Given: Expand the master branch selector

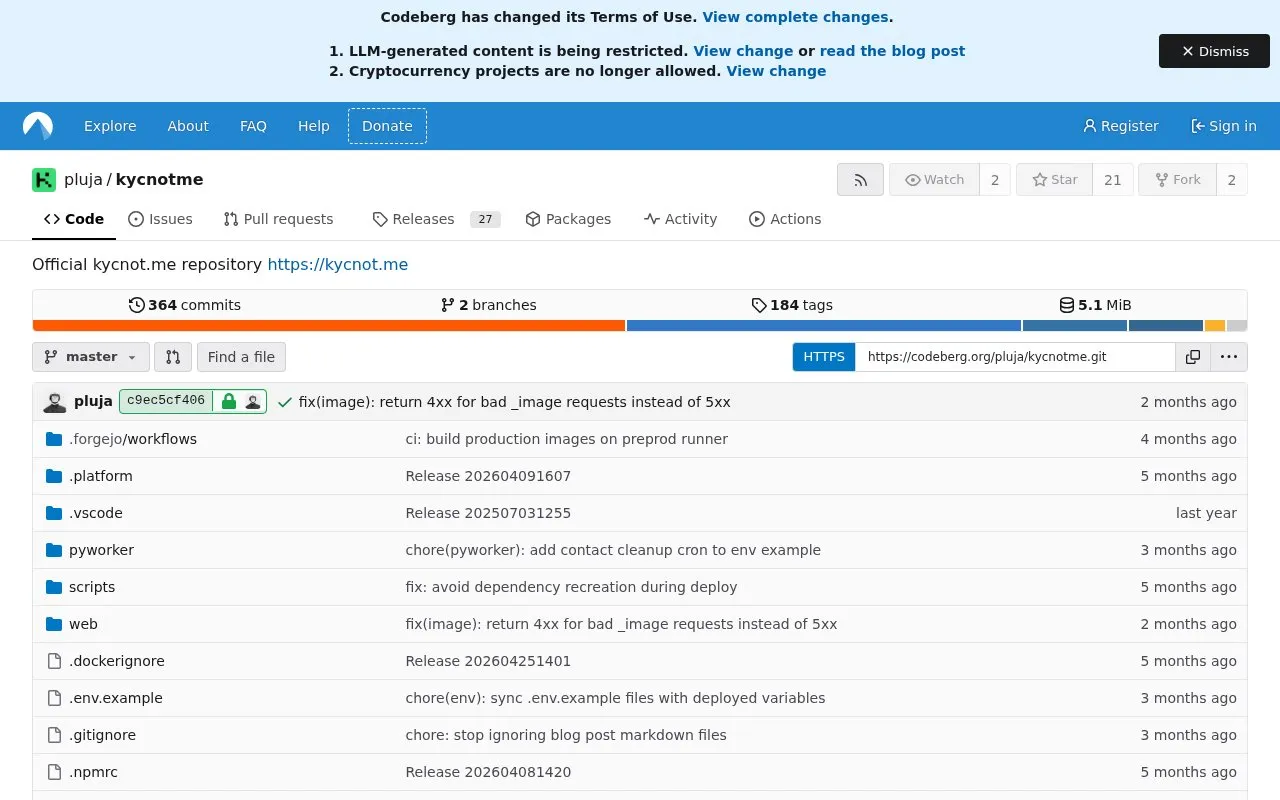Looking at the screenshot, I should click(91, 357).
